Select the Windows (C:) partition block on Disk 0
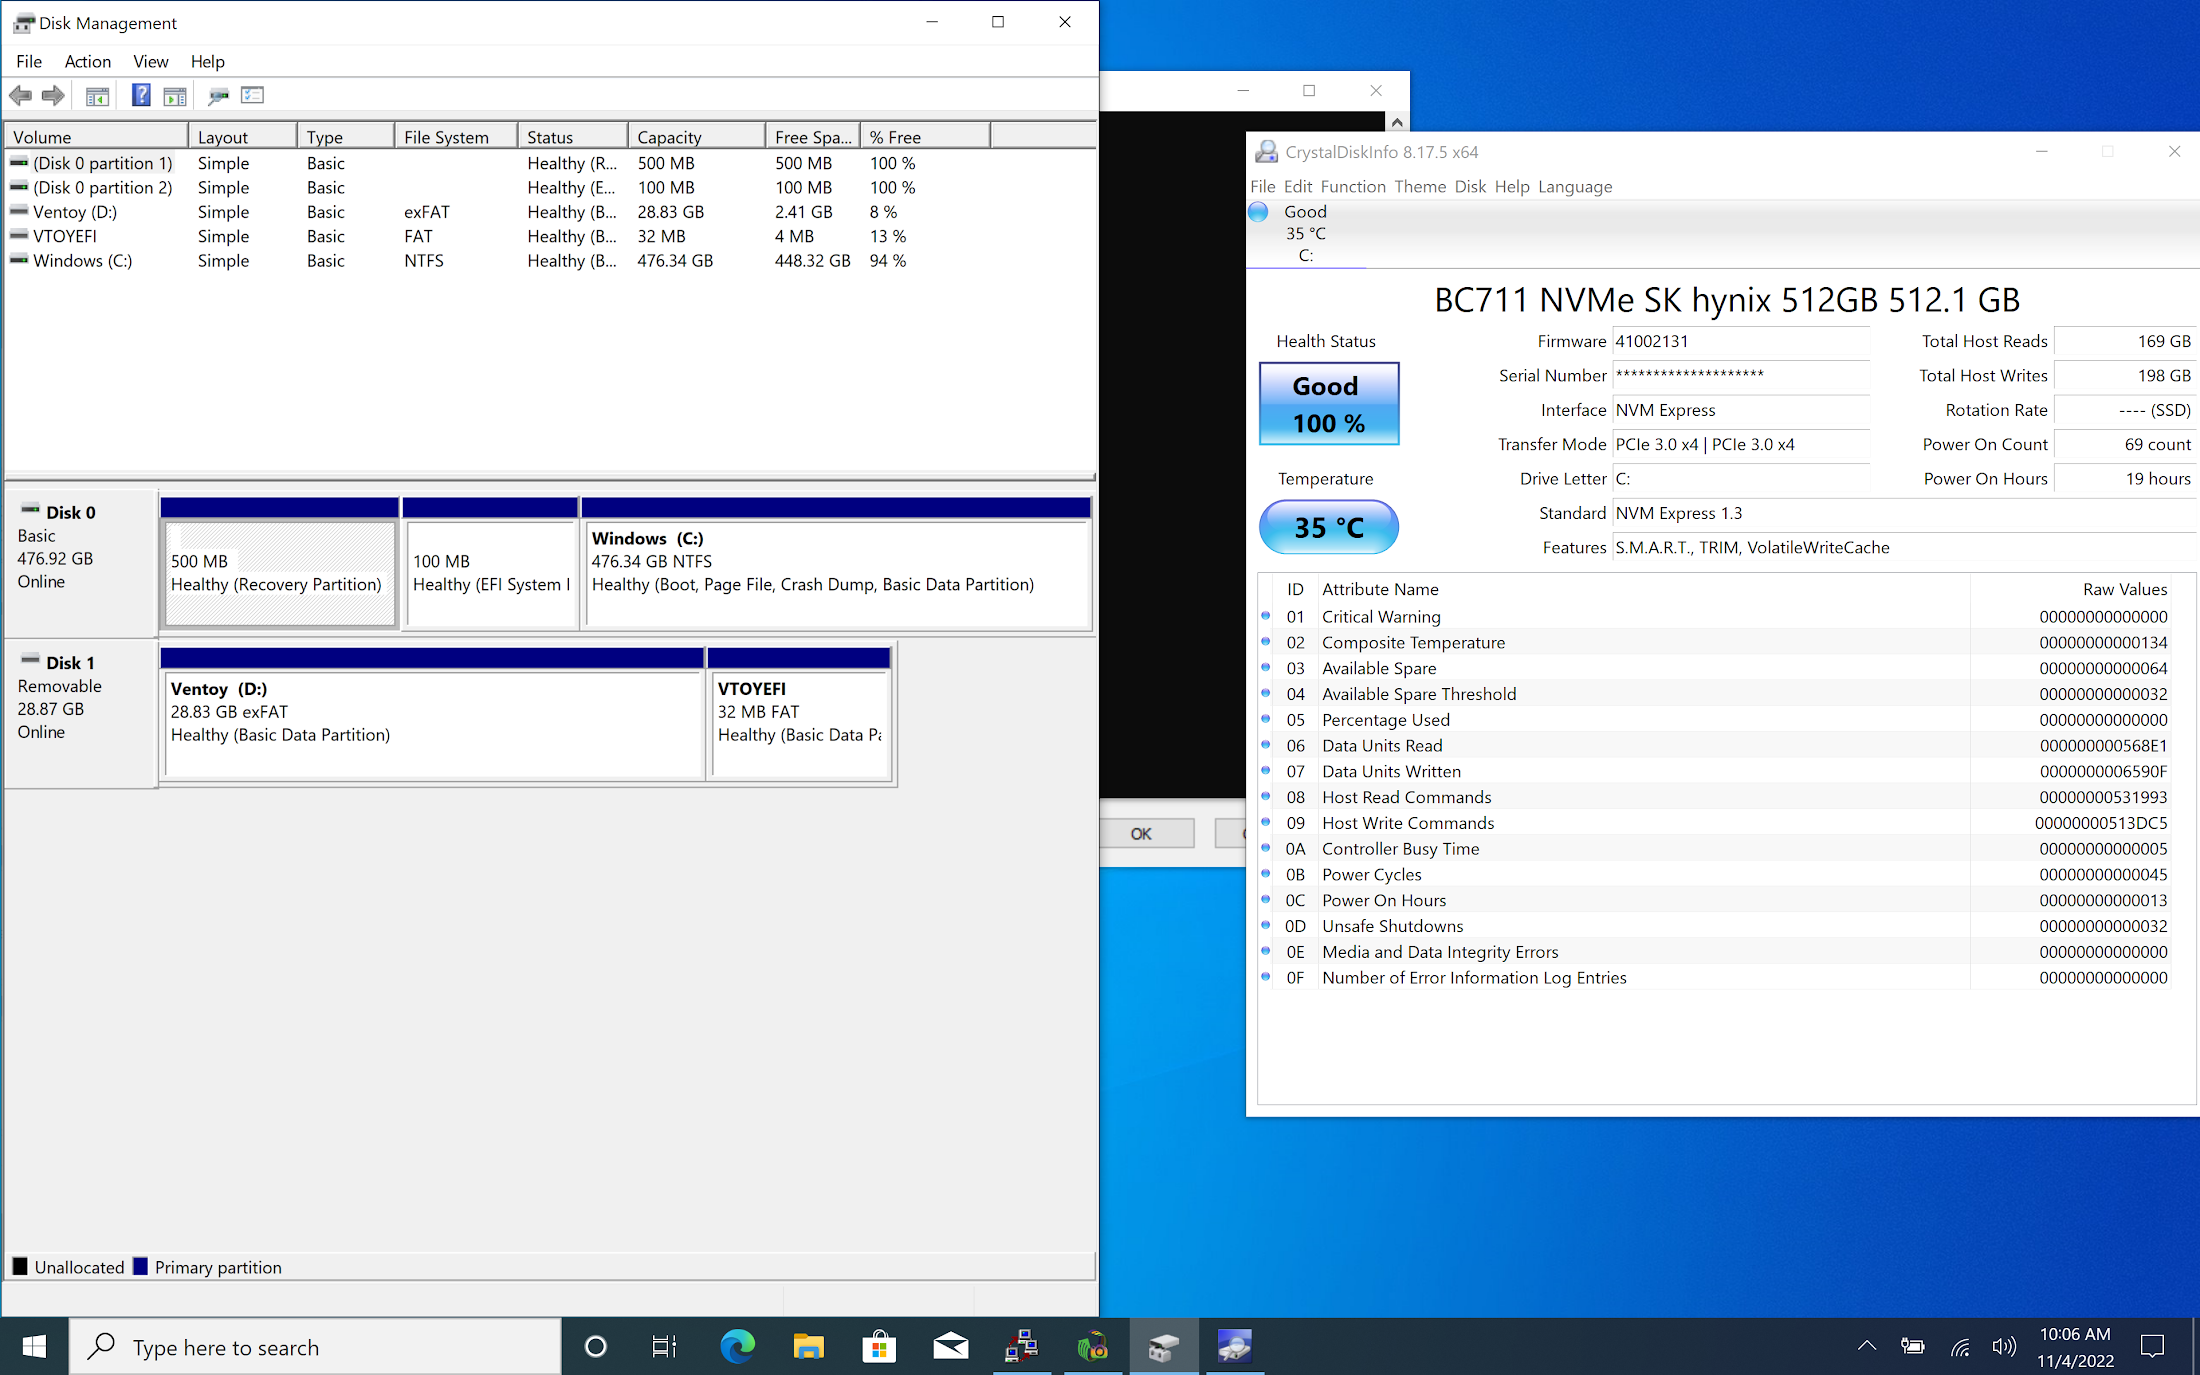 pyautogui.click(x=837, y=573)
